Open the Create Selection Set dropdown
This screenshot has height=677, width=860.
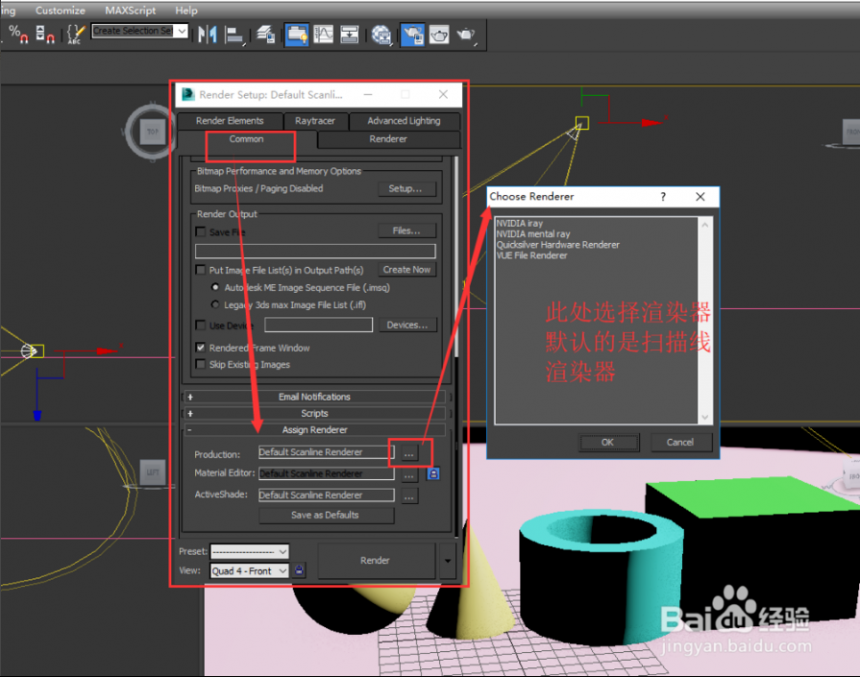click(x=182, y=31)
